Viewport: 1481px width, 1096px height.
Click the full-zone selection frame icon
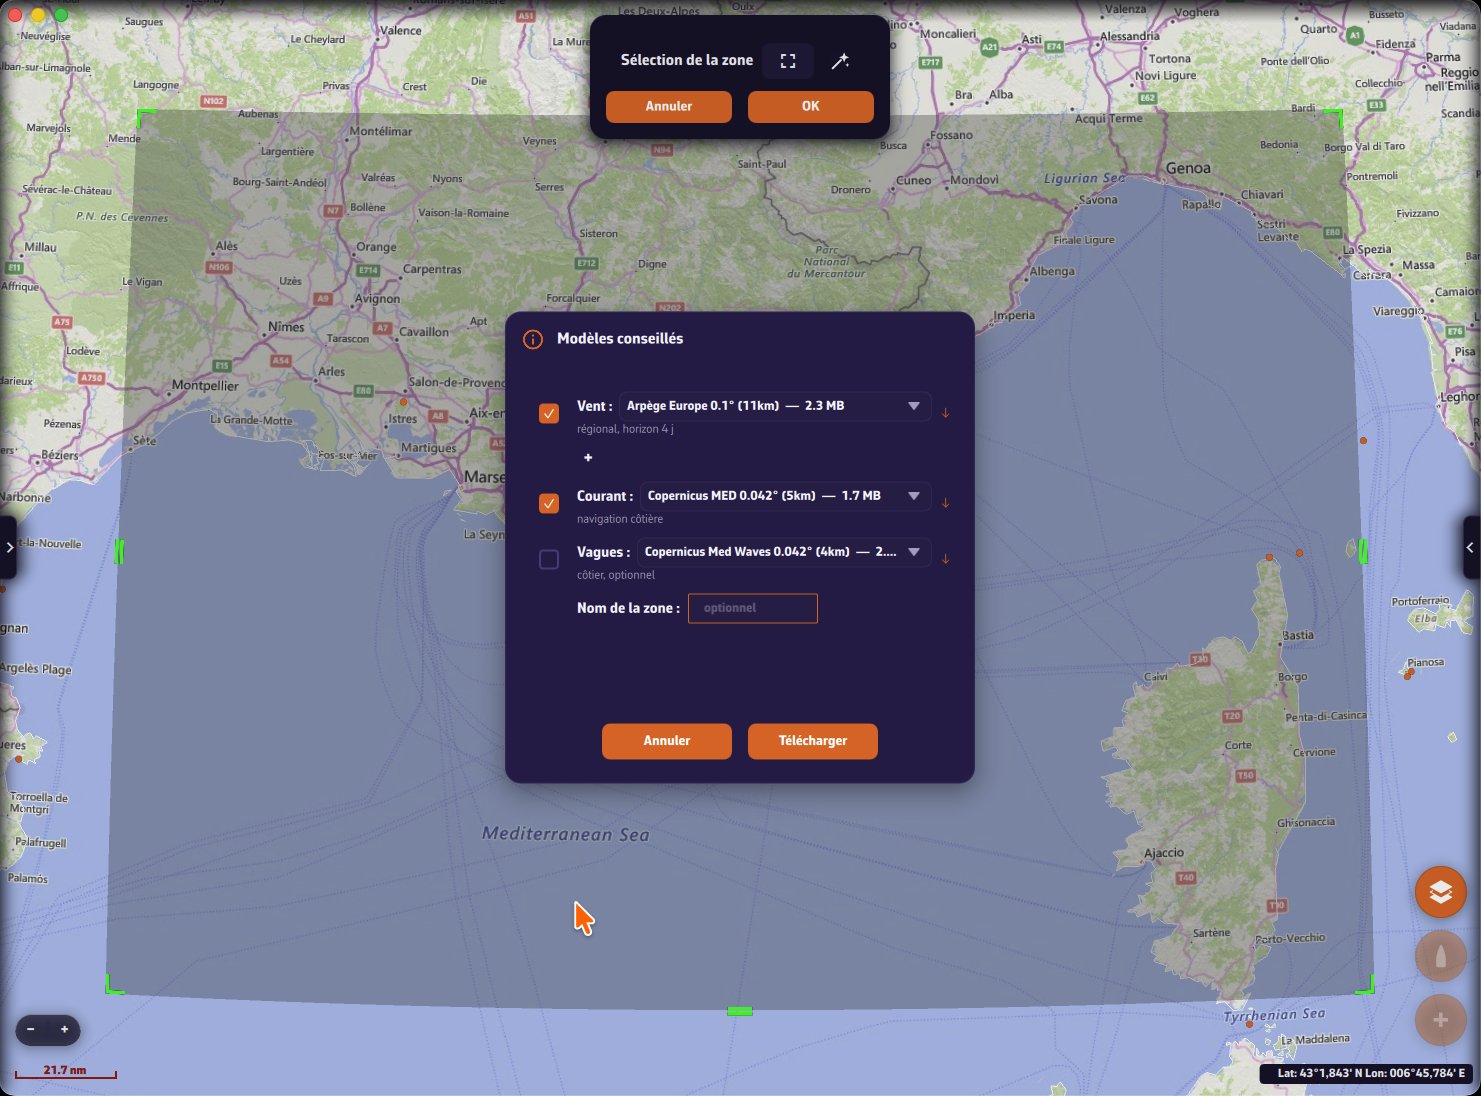[x=788, y=61]
